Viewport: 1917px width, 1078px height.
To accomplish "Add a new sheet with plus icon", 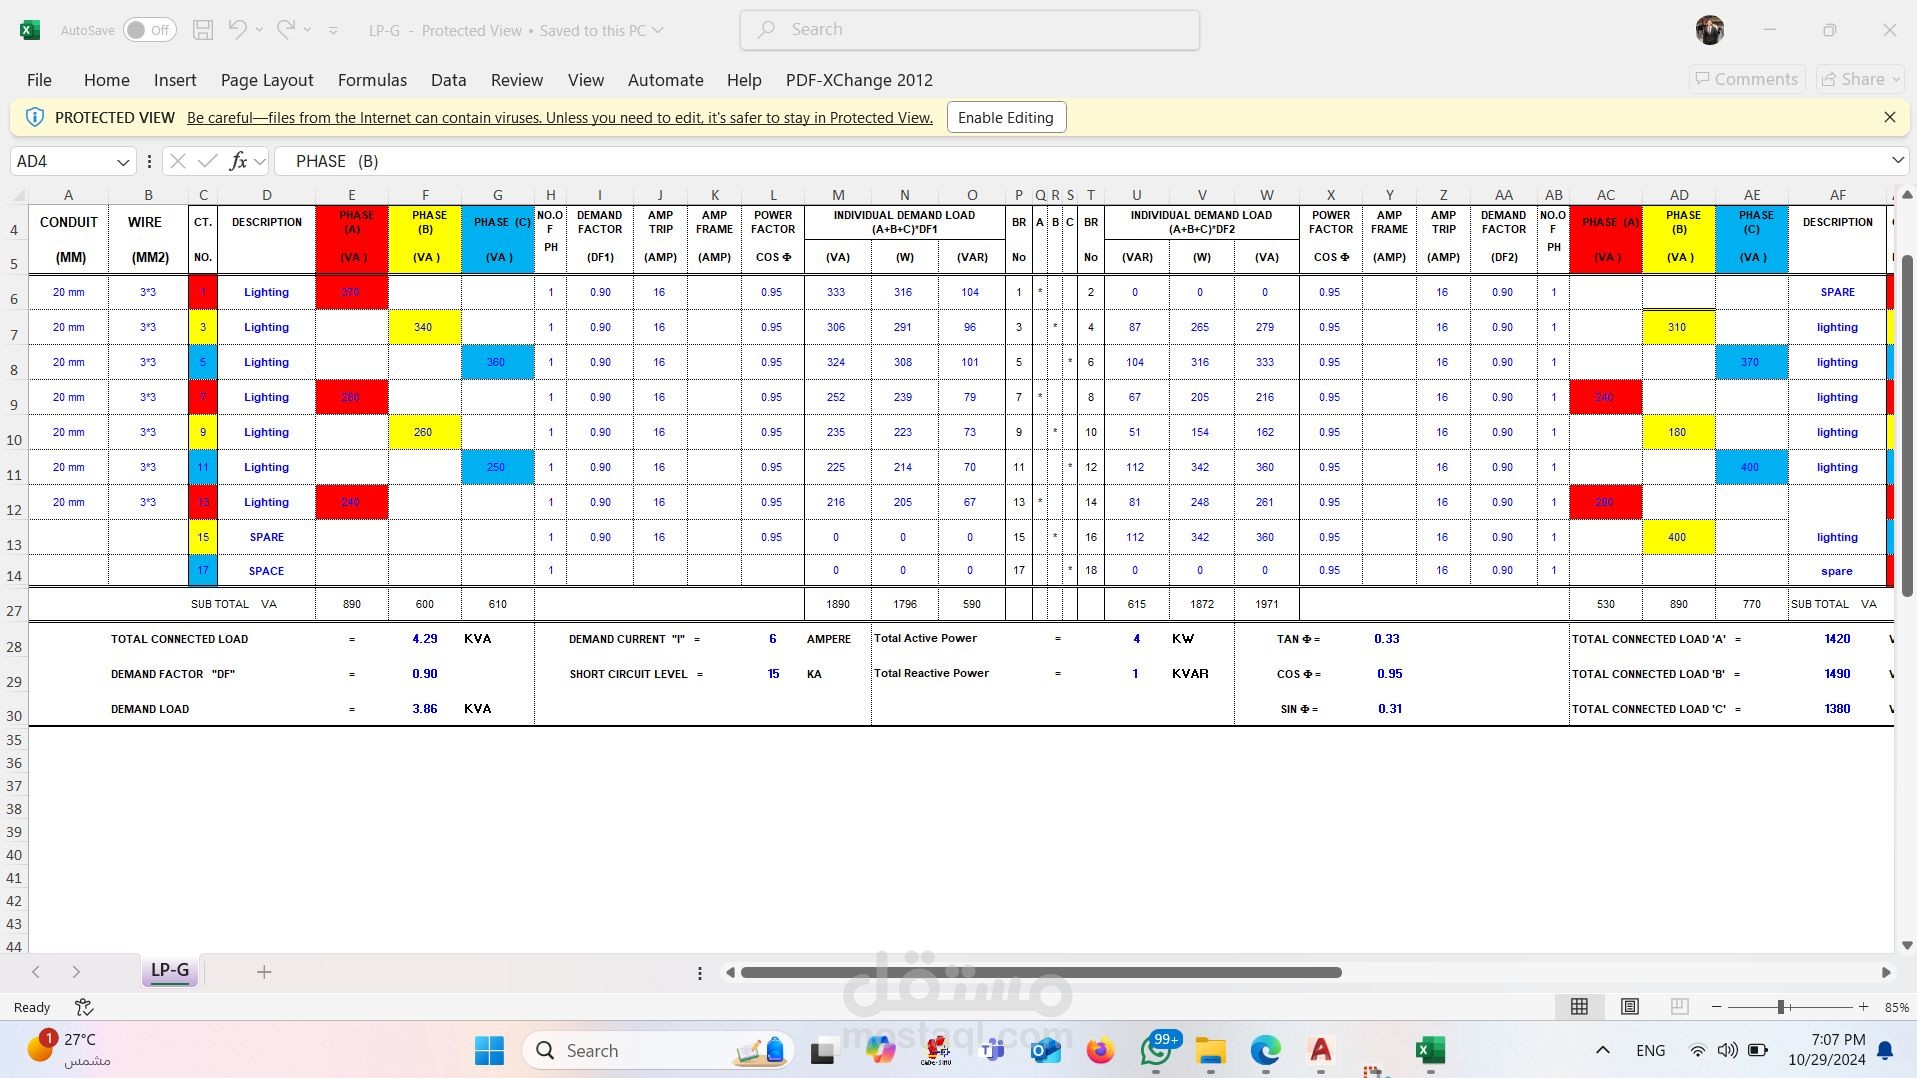I will click(264, 972).
